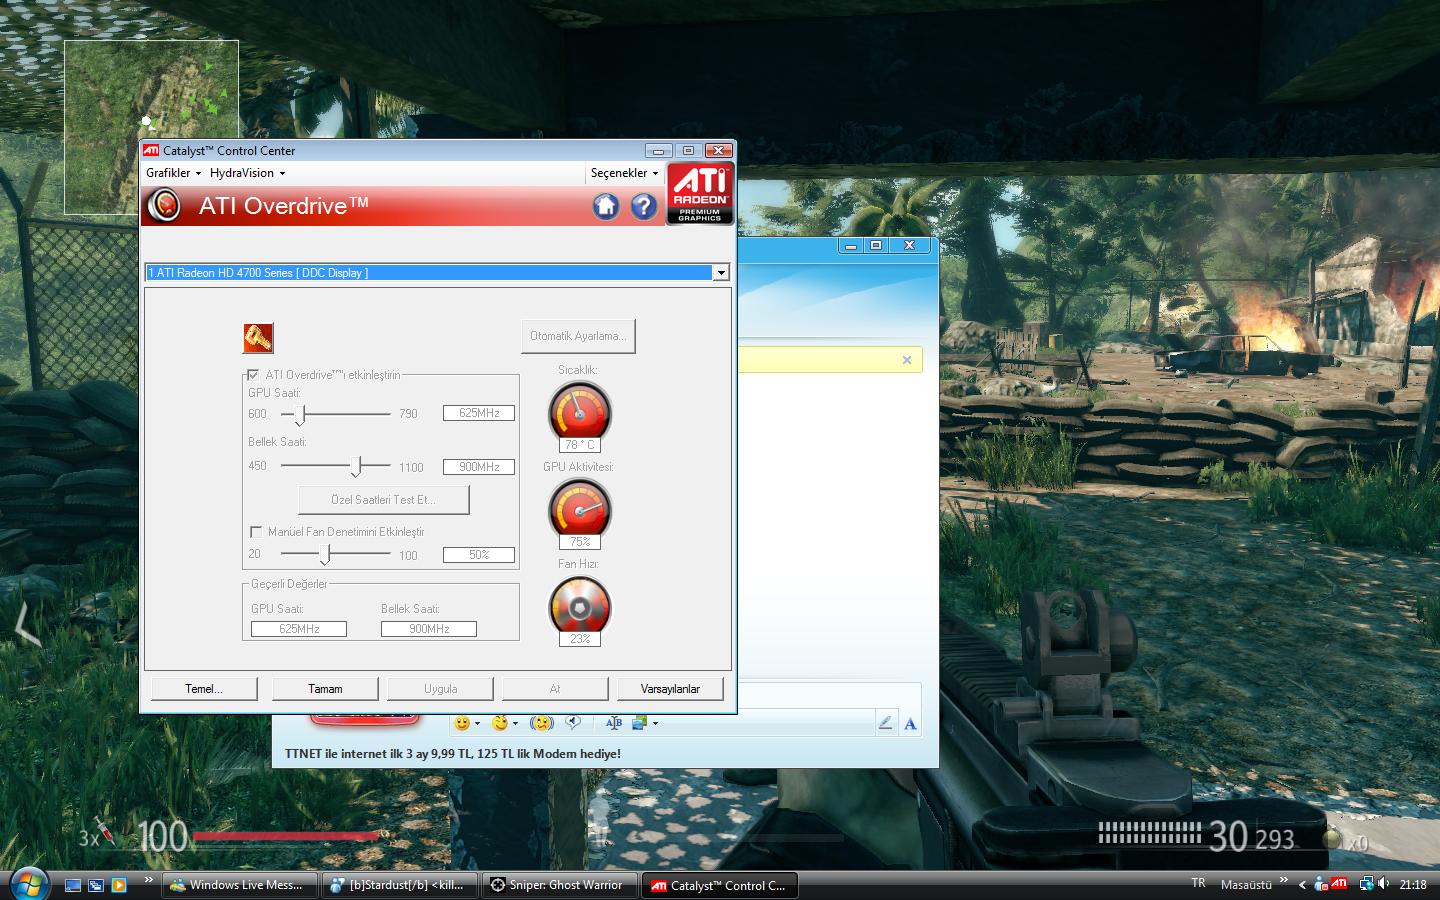Close the yellow notification bar in Messenger
The height and width of the screenshot is (900, 1440).
(x=907, y=360)
